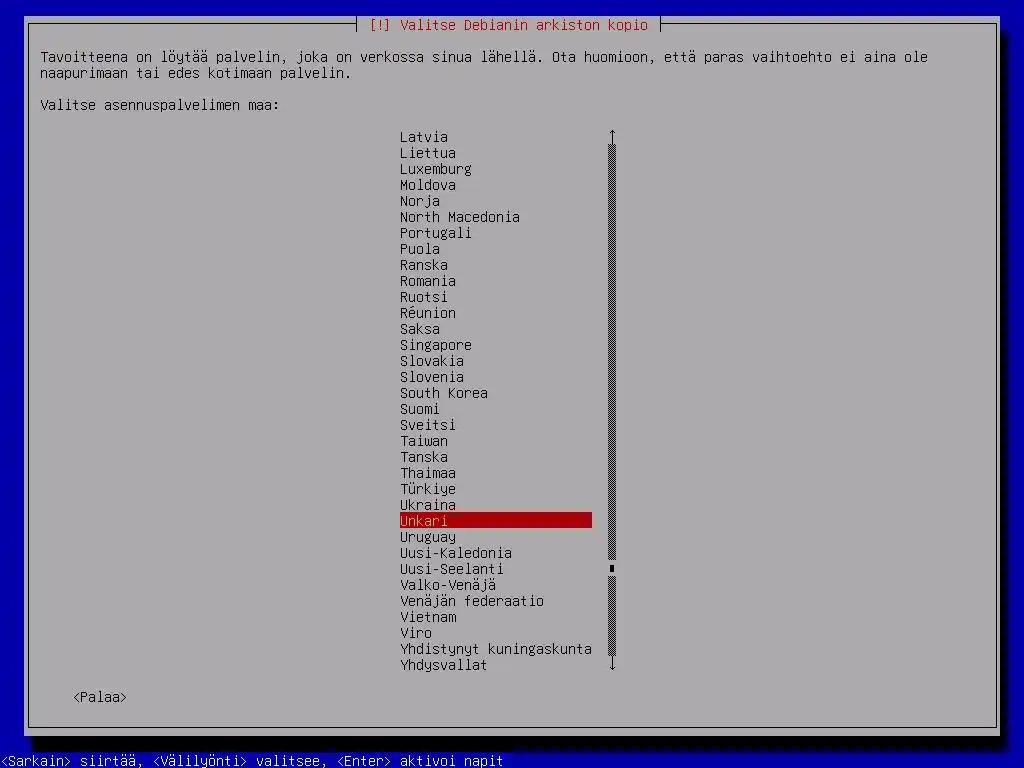The height and width of the screenshot is (768, 1024).
Task: Click the black scrollbar position marker
Action: pos(612,569)
